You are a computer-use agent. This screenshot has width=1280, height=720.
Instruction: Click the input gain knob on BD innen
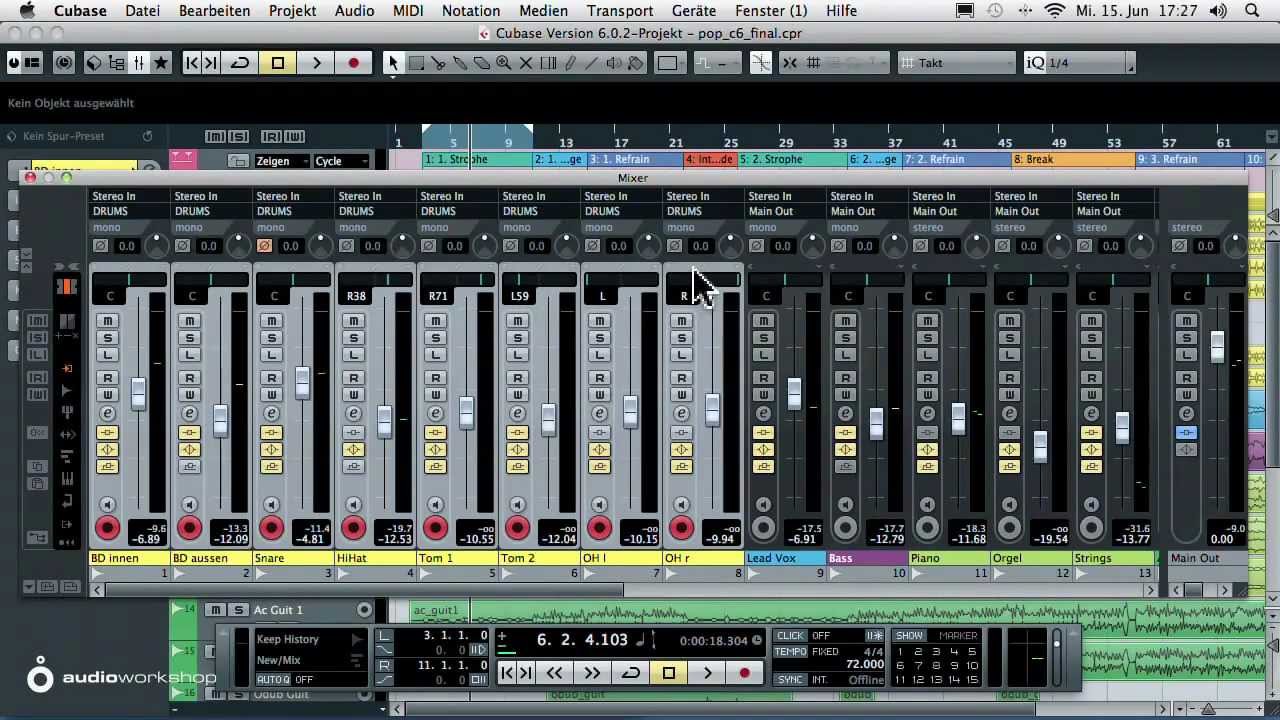[x=157, y=245]
